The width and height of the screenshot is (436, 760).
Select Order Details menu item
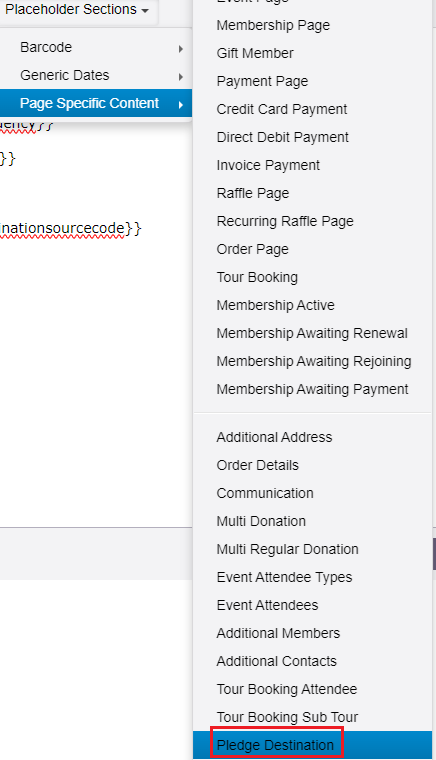tap(312, 466)
